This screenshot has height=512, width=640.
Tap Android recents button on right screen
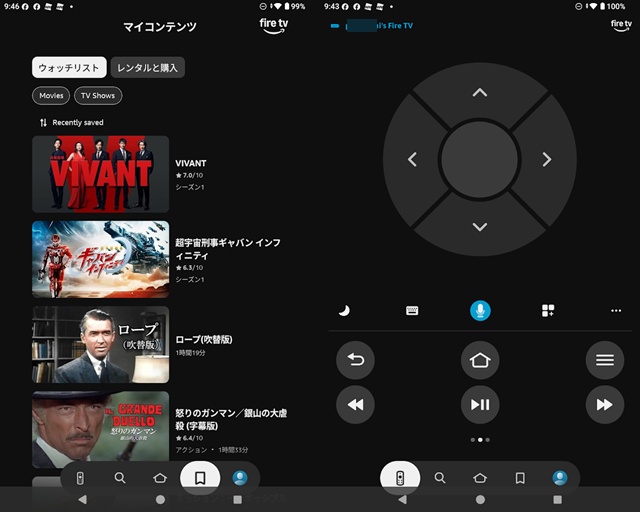(558, 499)
